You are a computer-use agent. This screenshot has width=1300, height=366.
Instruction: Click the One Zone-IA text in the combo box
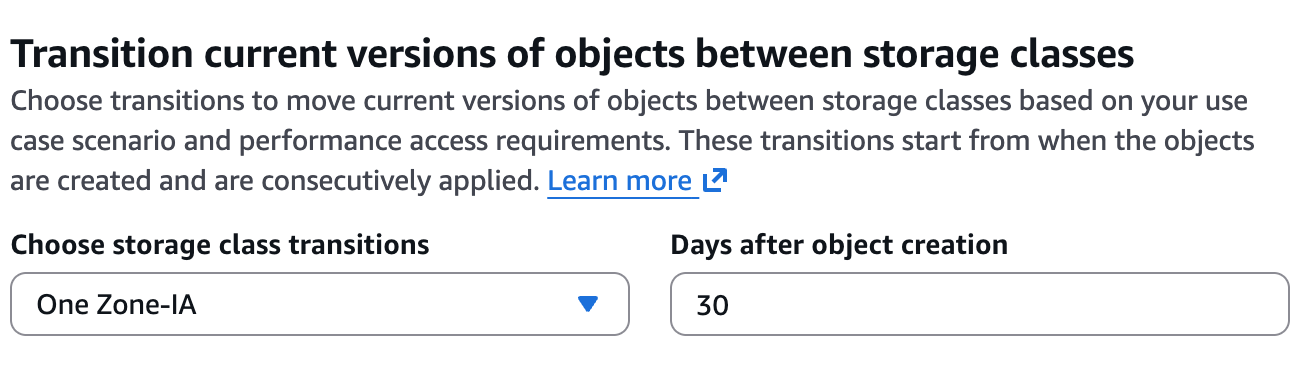coord(116,305)
